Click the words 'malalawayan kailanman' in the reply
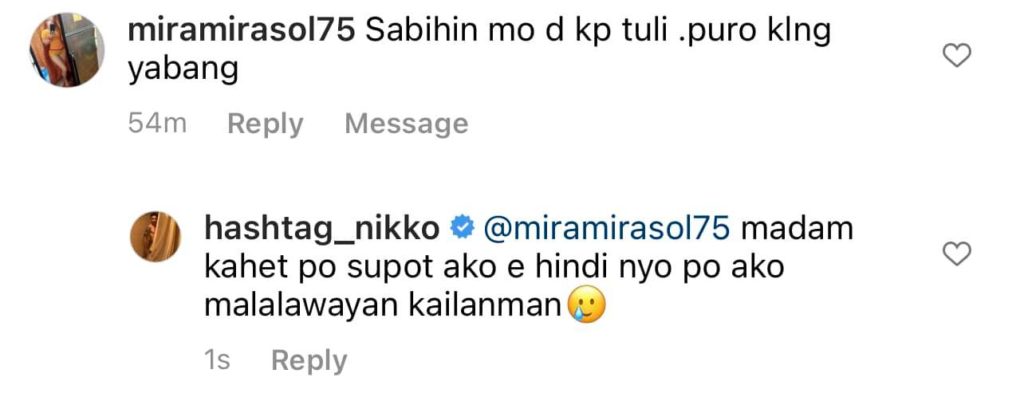This screenshot has width=1024, height=401. tap(383, 307)
